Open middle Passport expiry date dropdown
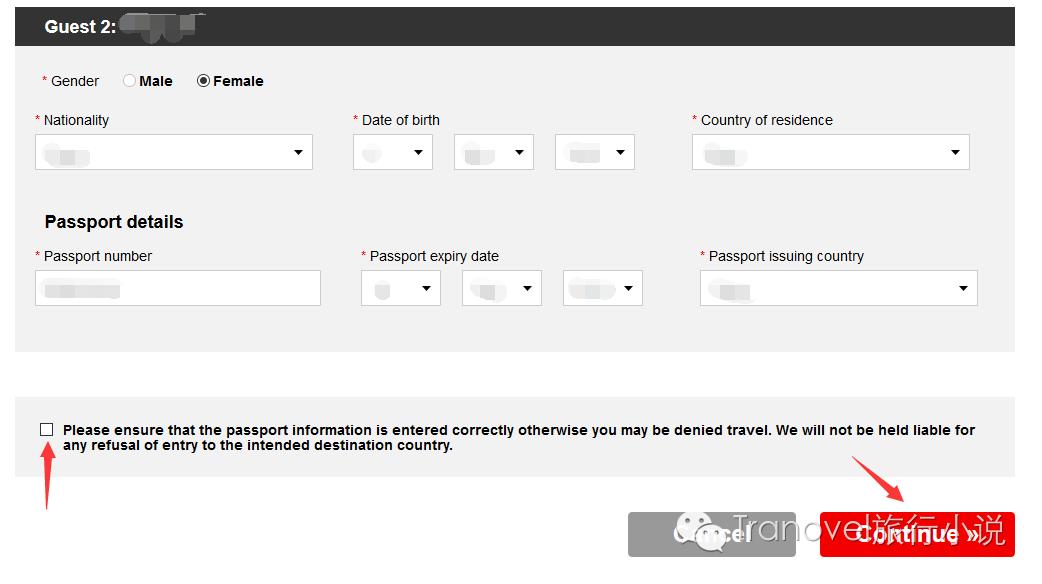This screenshot has width=1042, height=584. click(502, 289)
